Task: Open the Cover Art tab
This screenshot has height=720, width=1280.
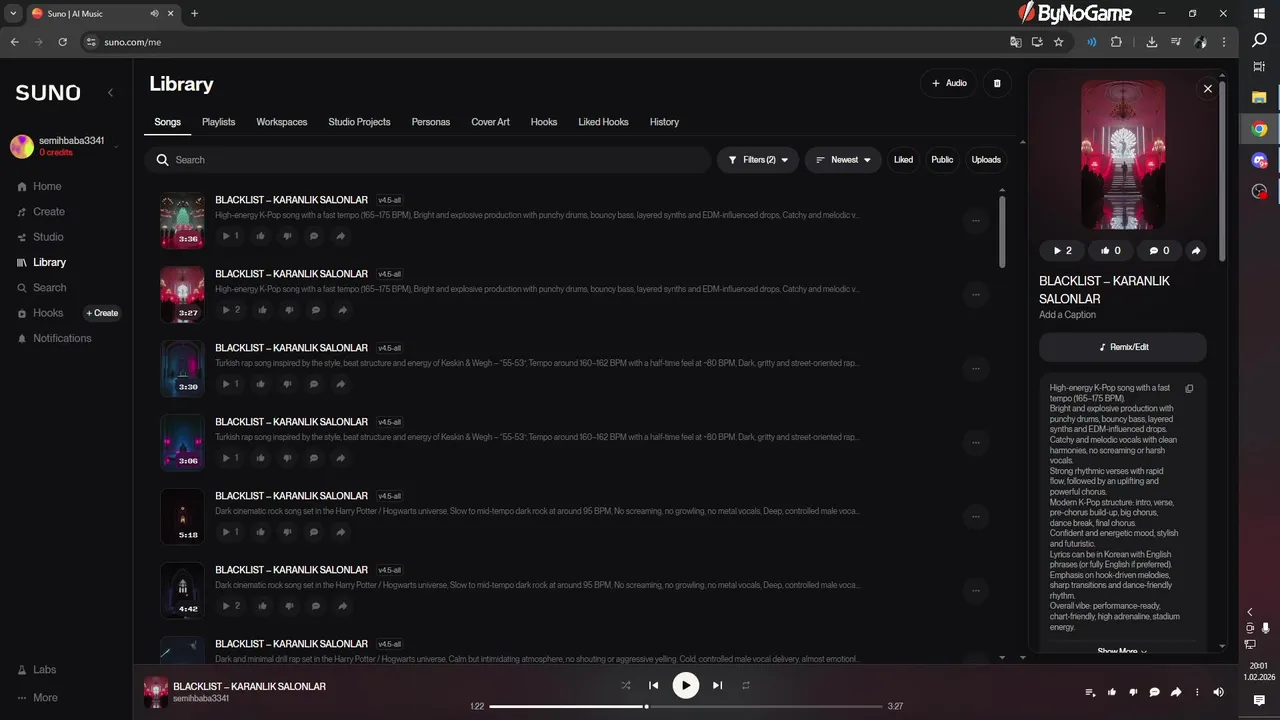Action: coord(490,122)
